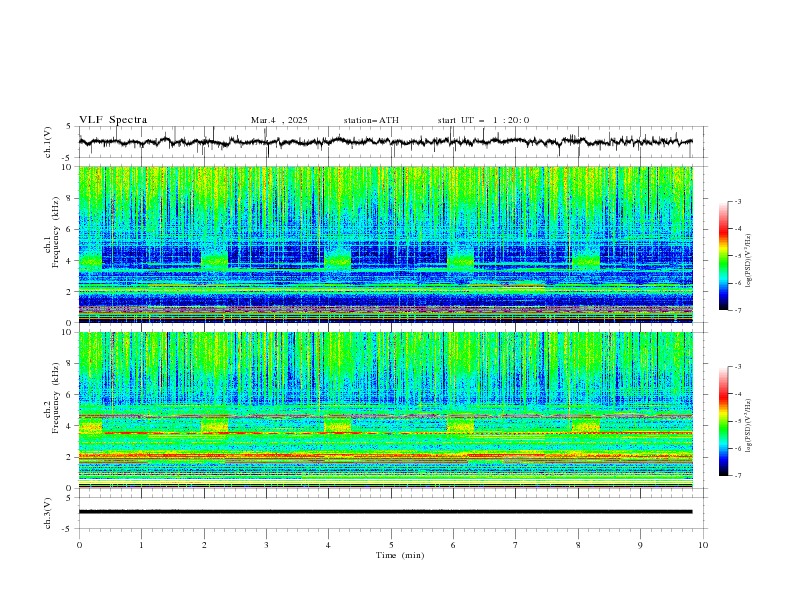
Task: Click time axis tick label "7"
Action: (x=516, y=545)
